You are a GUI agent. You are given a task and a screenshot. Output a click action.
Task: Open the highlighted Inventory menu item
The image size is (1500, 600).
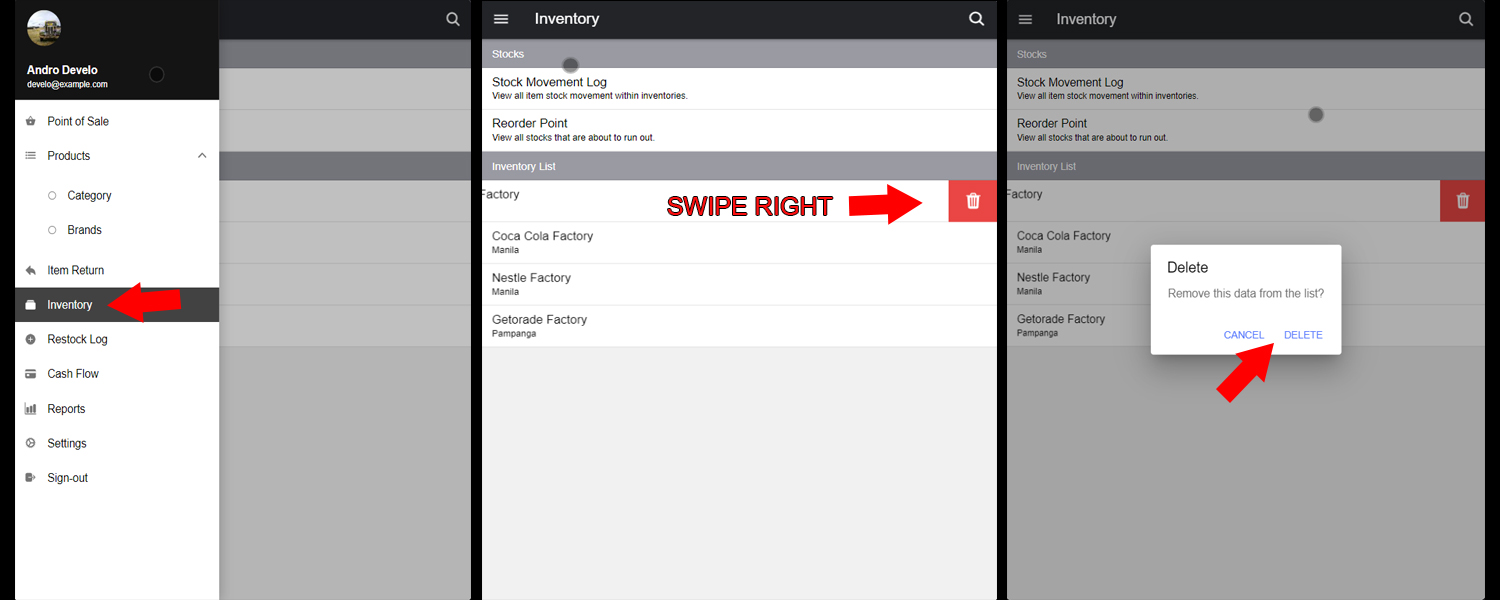[x=70, y=305]
